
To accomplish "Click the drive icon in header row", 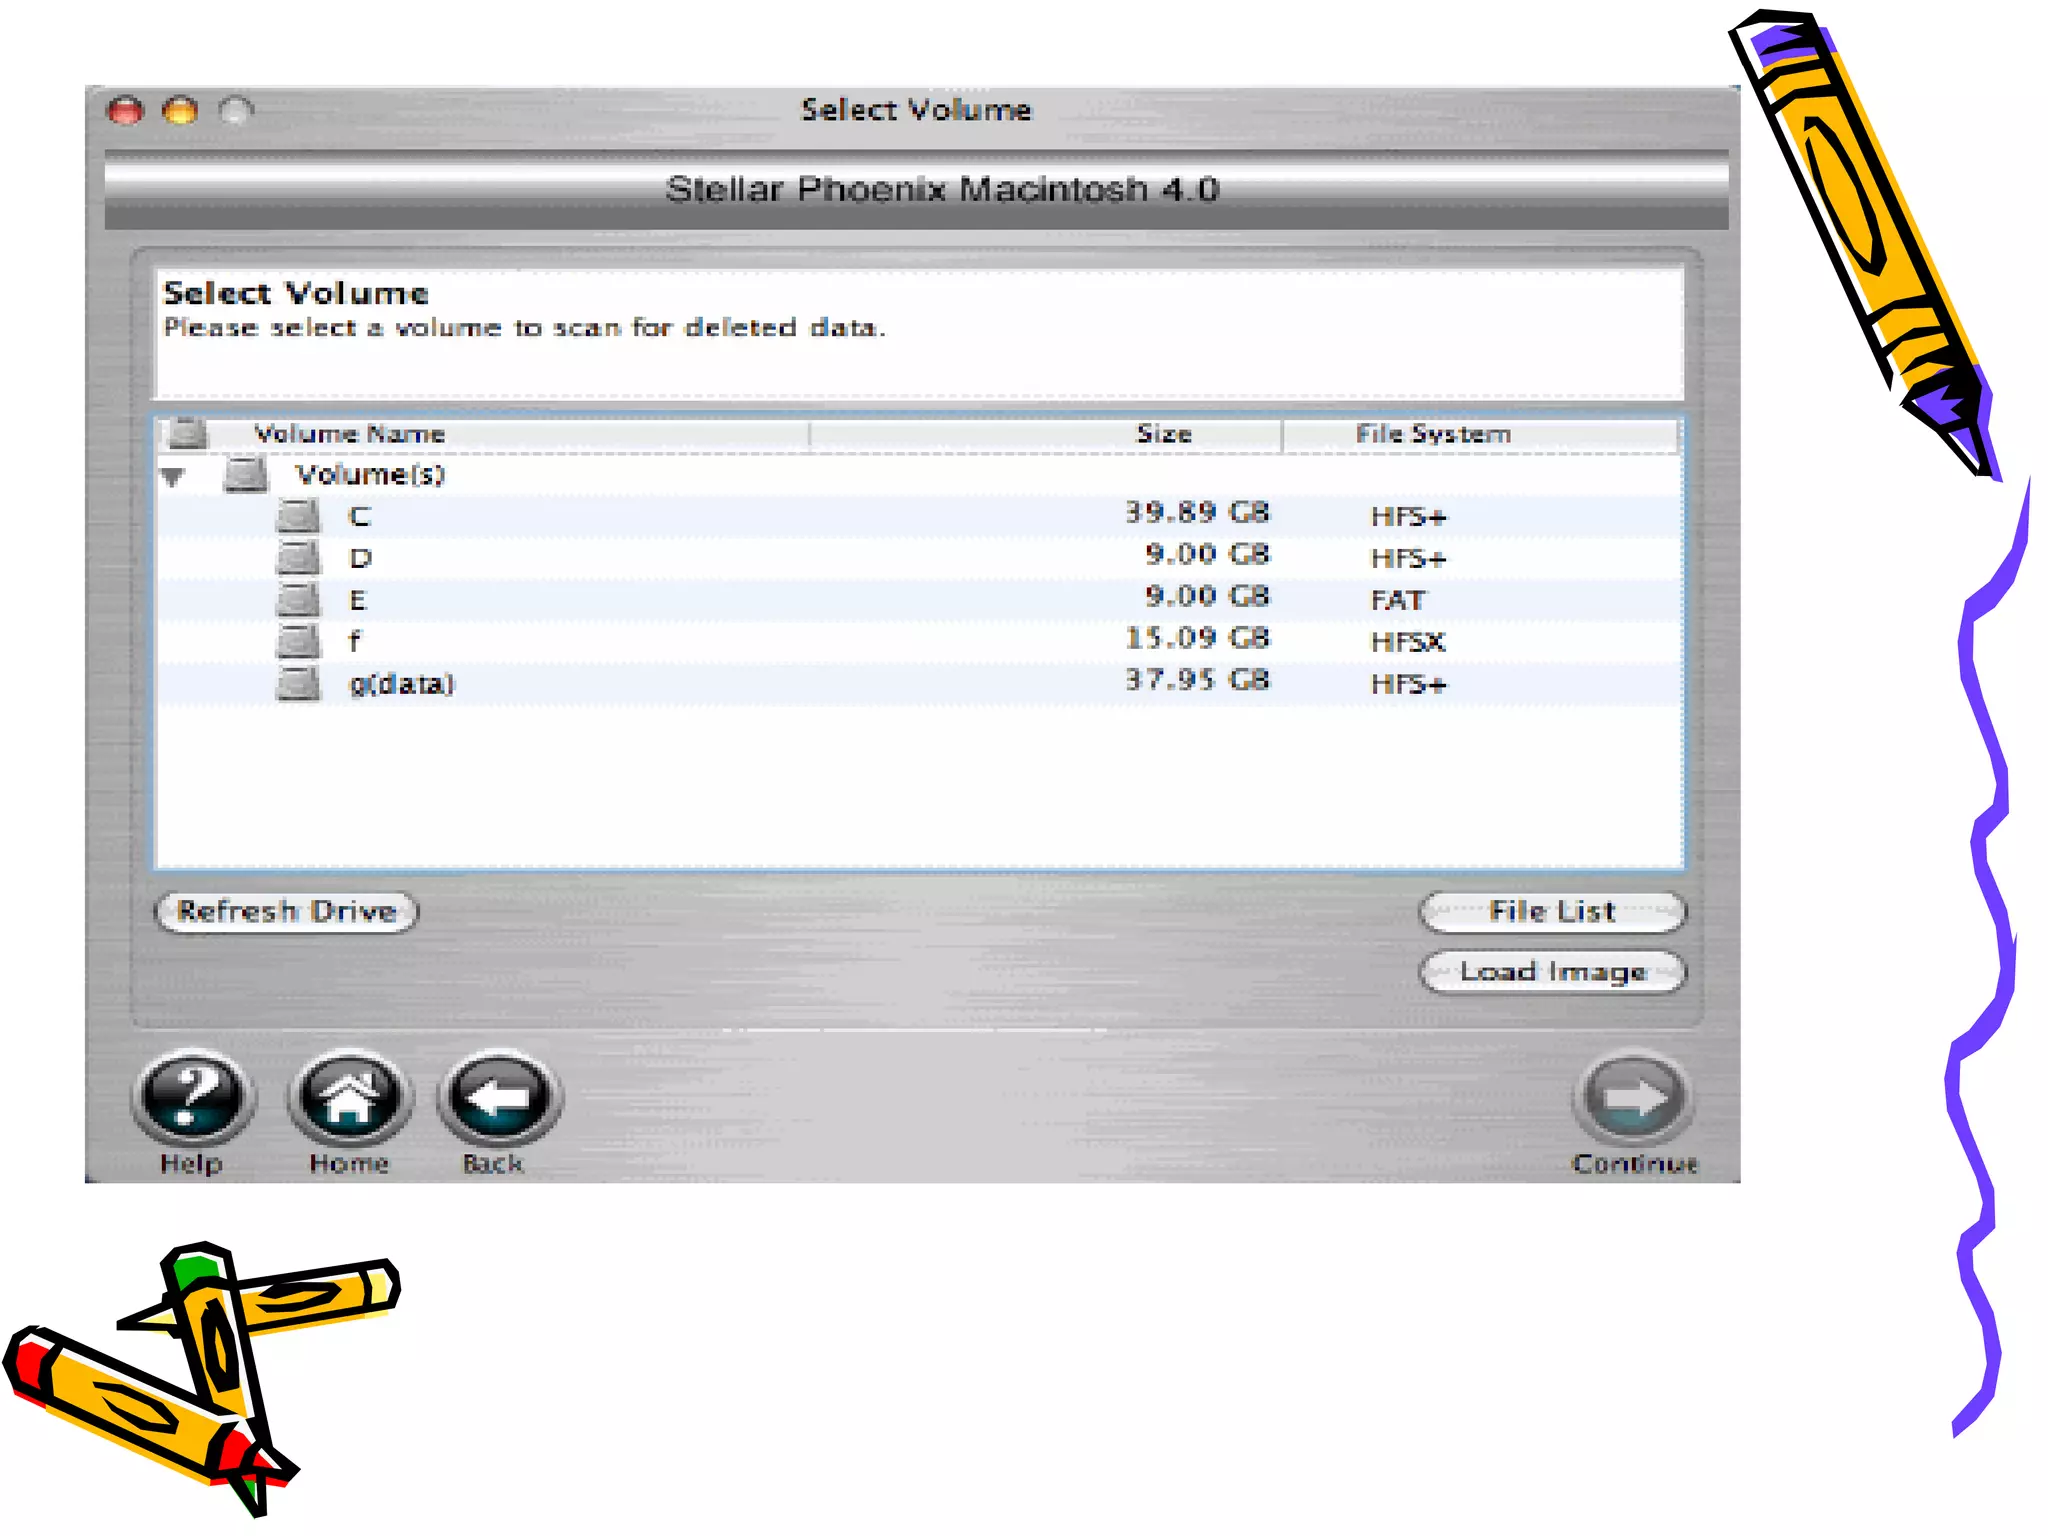I will [187, 433].
